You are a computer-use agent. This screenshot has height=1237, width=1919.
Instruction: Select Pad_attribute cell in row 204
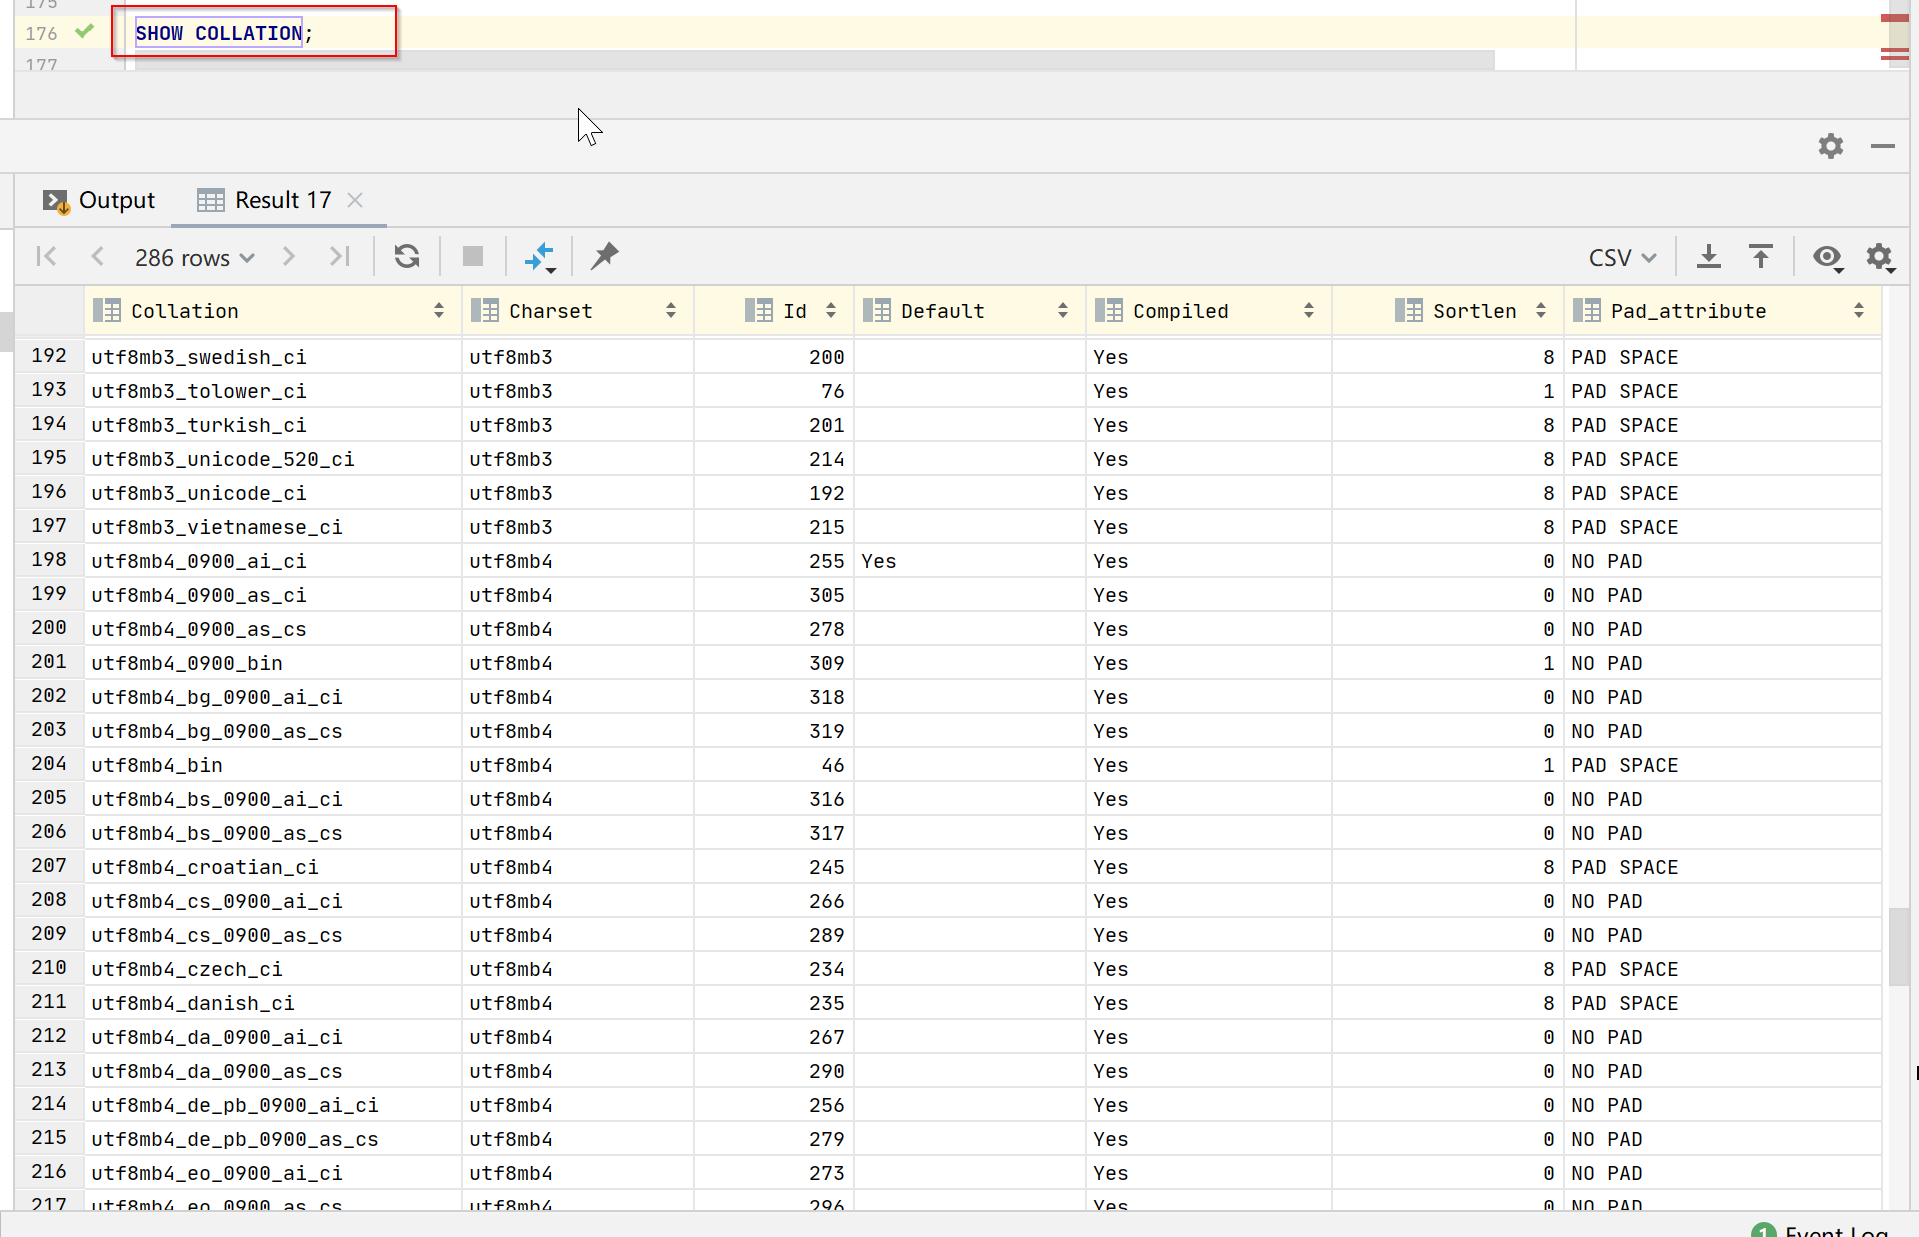(1723, 765)
